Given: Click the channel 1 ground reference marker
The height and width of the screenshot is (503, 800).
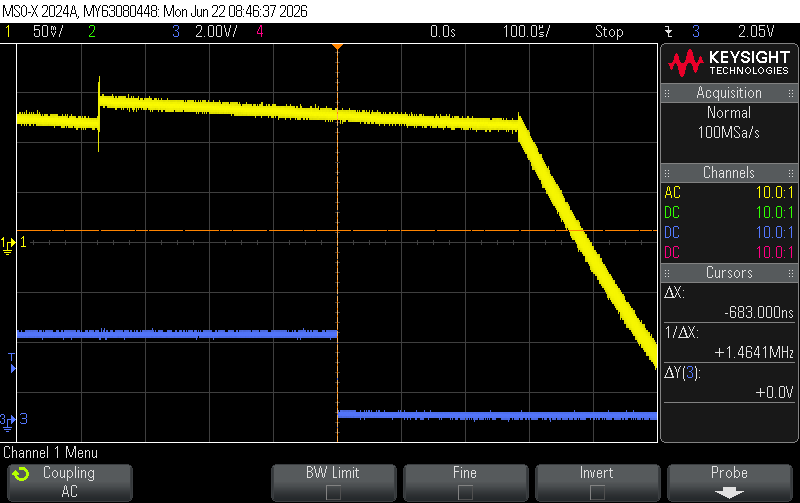Looking at the screenshot, I should [x=9, y=244].
